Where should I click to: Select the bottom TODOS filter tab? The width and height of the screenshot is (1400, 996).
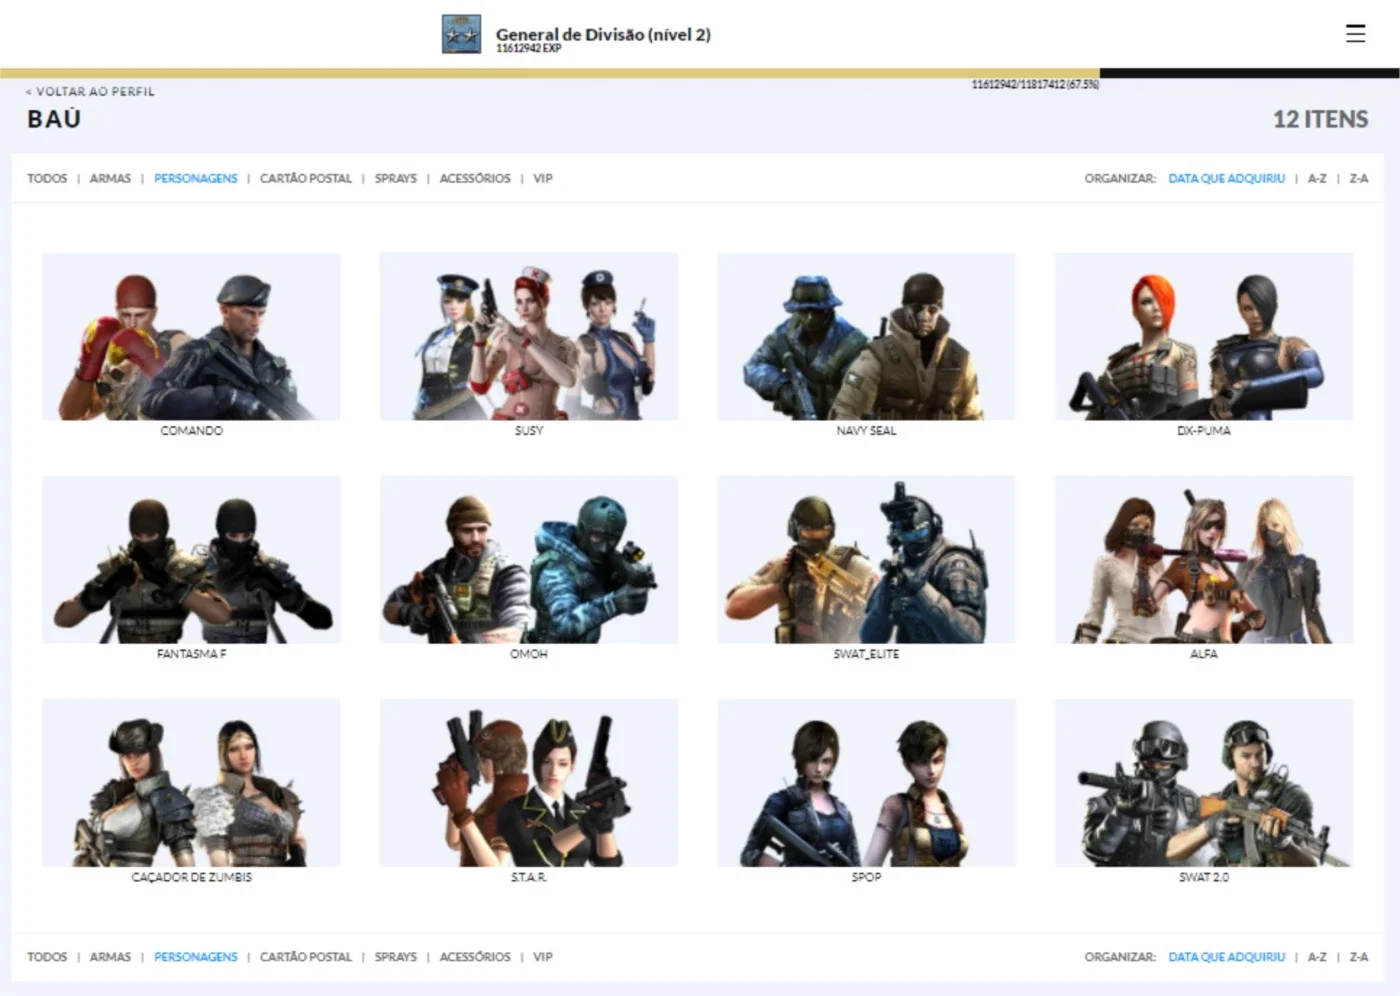click(47, 956)
